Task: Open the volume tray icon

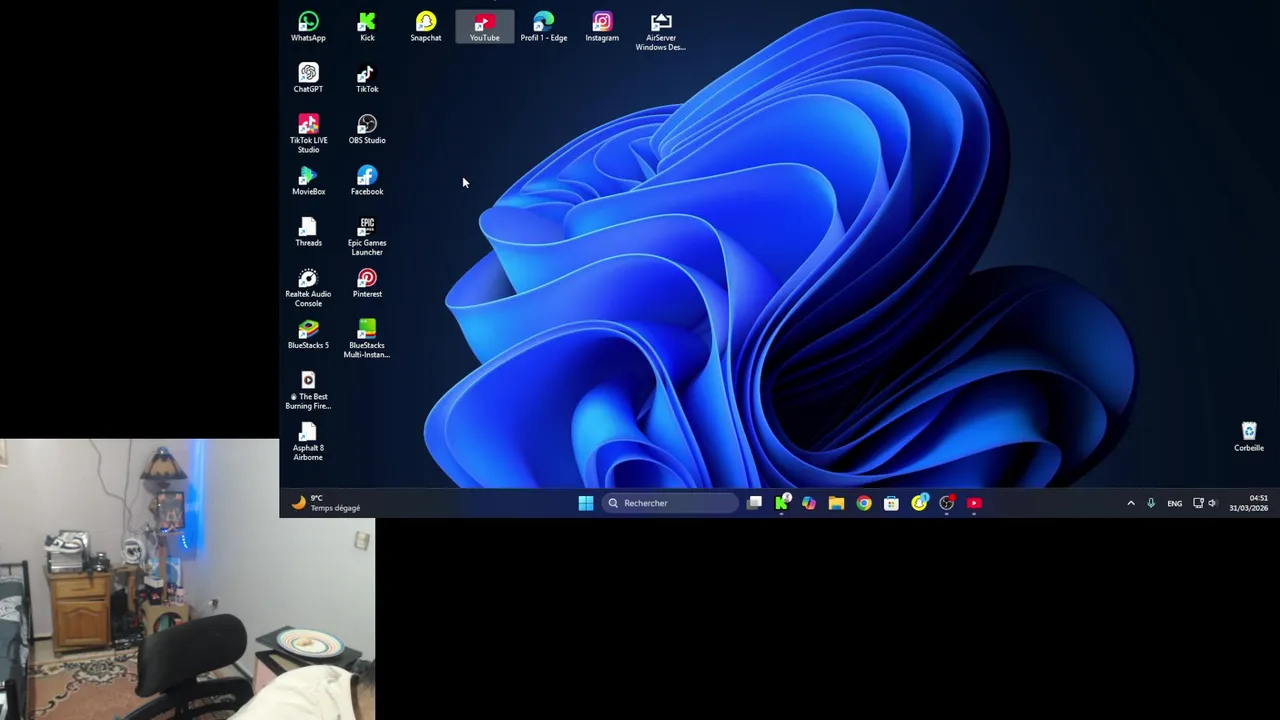Action: [1212, 503]
